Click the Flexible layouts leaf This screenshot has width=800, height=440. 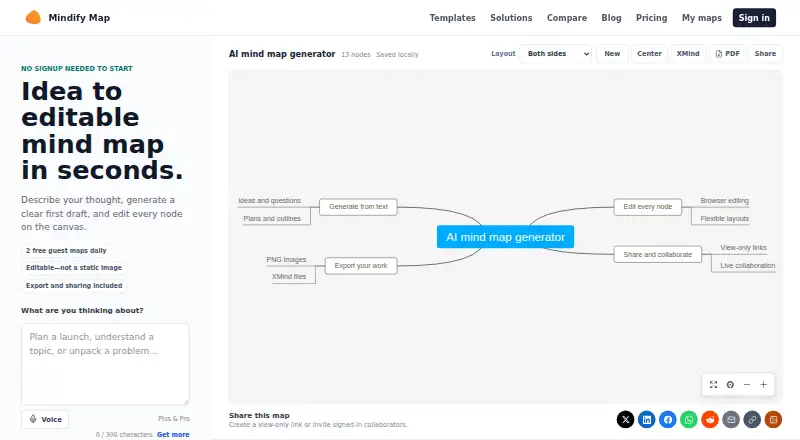click(x=724, y=218)
